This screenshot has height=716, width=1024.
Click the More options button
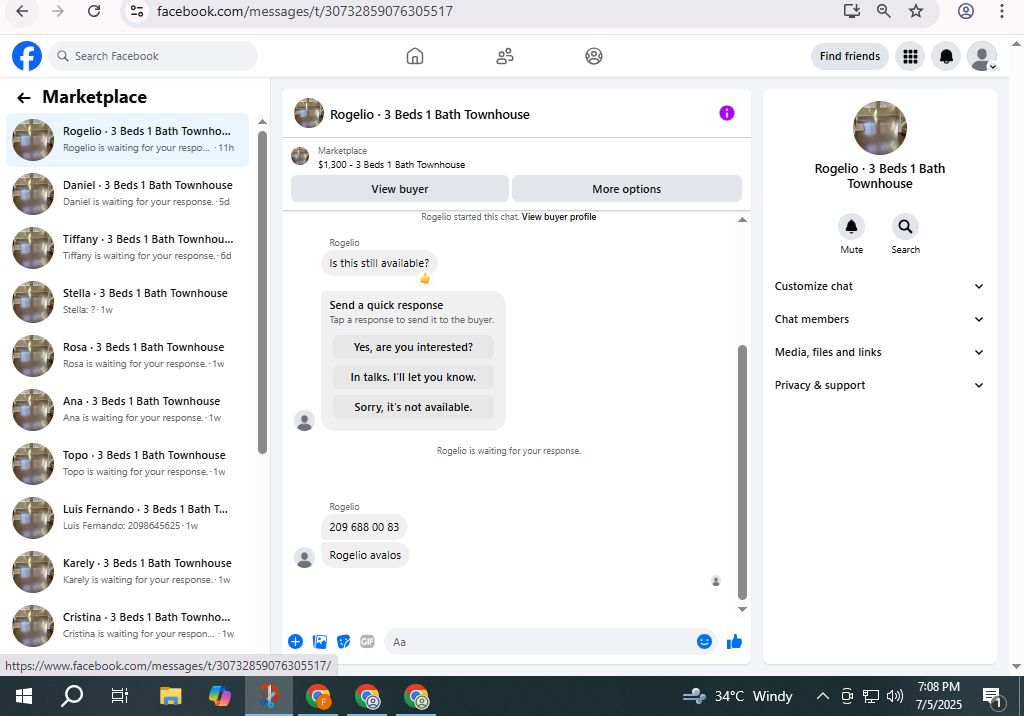[627, 189]
